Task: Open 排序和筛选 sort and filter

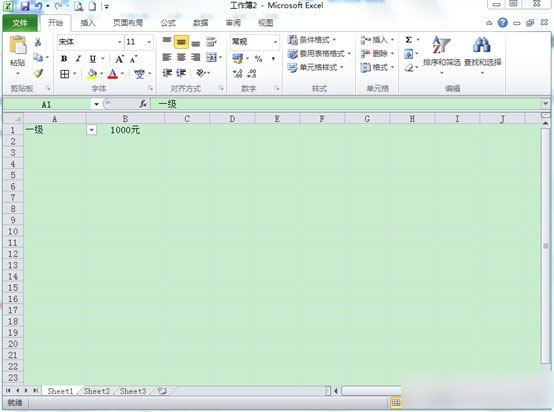Action: pos(442,55)
